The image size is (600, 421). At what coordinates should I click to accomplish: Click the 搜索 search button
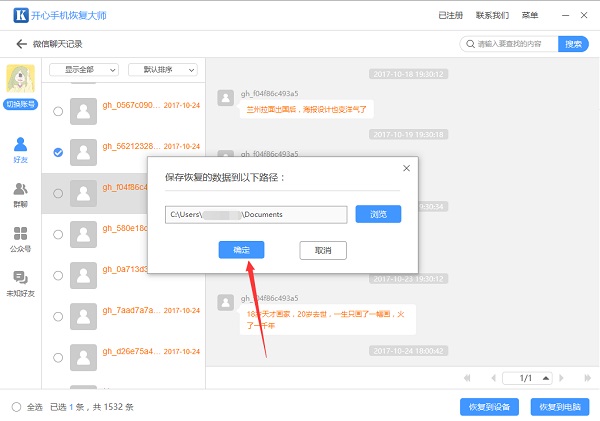coord(573,44)
